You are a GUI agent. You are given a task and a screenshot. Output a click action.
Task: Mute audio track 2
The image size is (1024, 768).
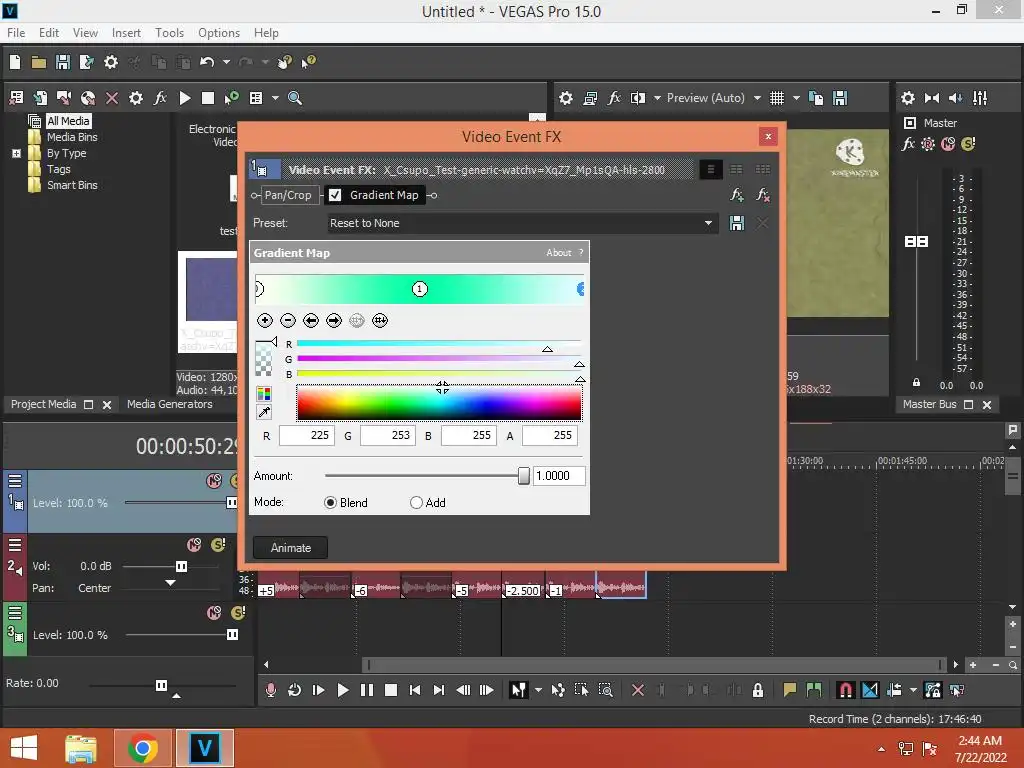click(x=194, y=545)
